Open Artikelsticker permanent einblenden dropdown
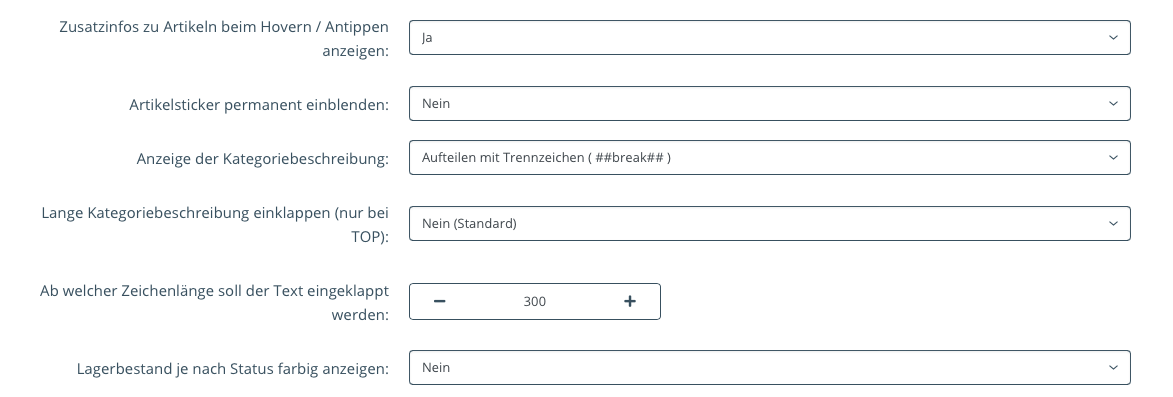Viewport: 1173px width, 397px height. [x=769, y=104]
